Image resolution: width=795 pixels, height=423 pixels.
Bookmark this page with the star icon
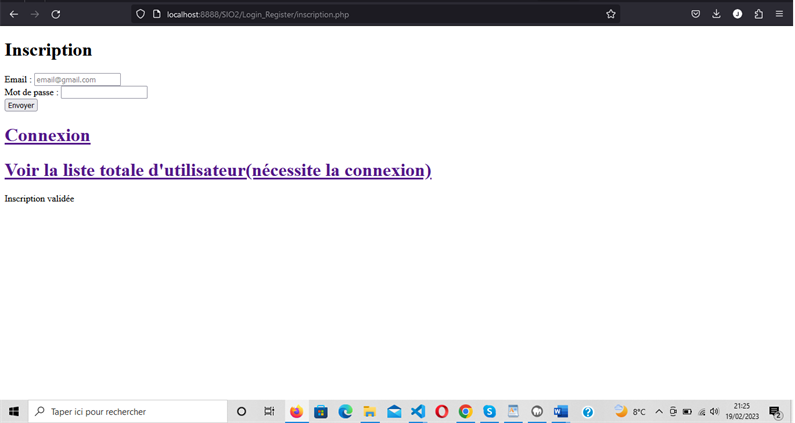[x=610, y=14]
